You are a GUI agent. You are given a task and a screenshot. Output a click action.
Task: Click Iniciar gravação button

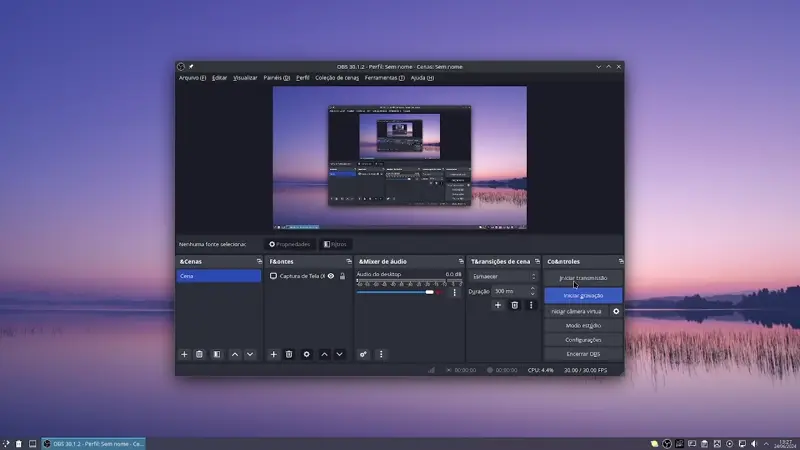(583, 295)
